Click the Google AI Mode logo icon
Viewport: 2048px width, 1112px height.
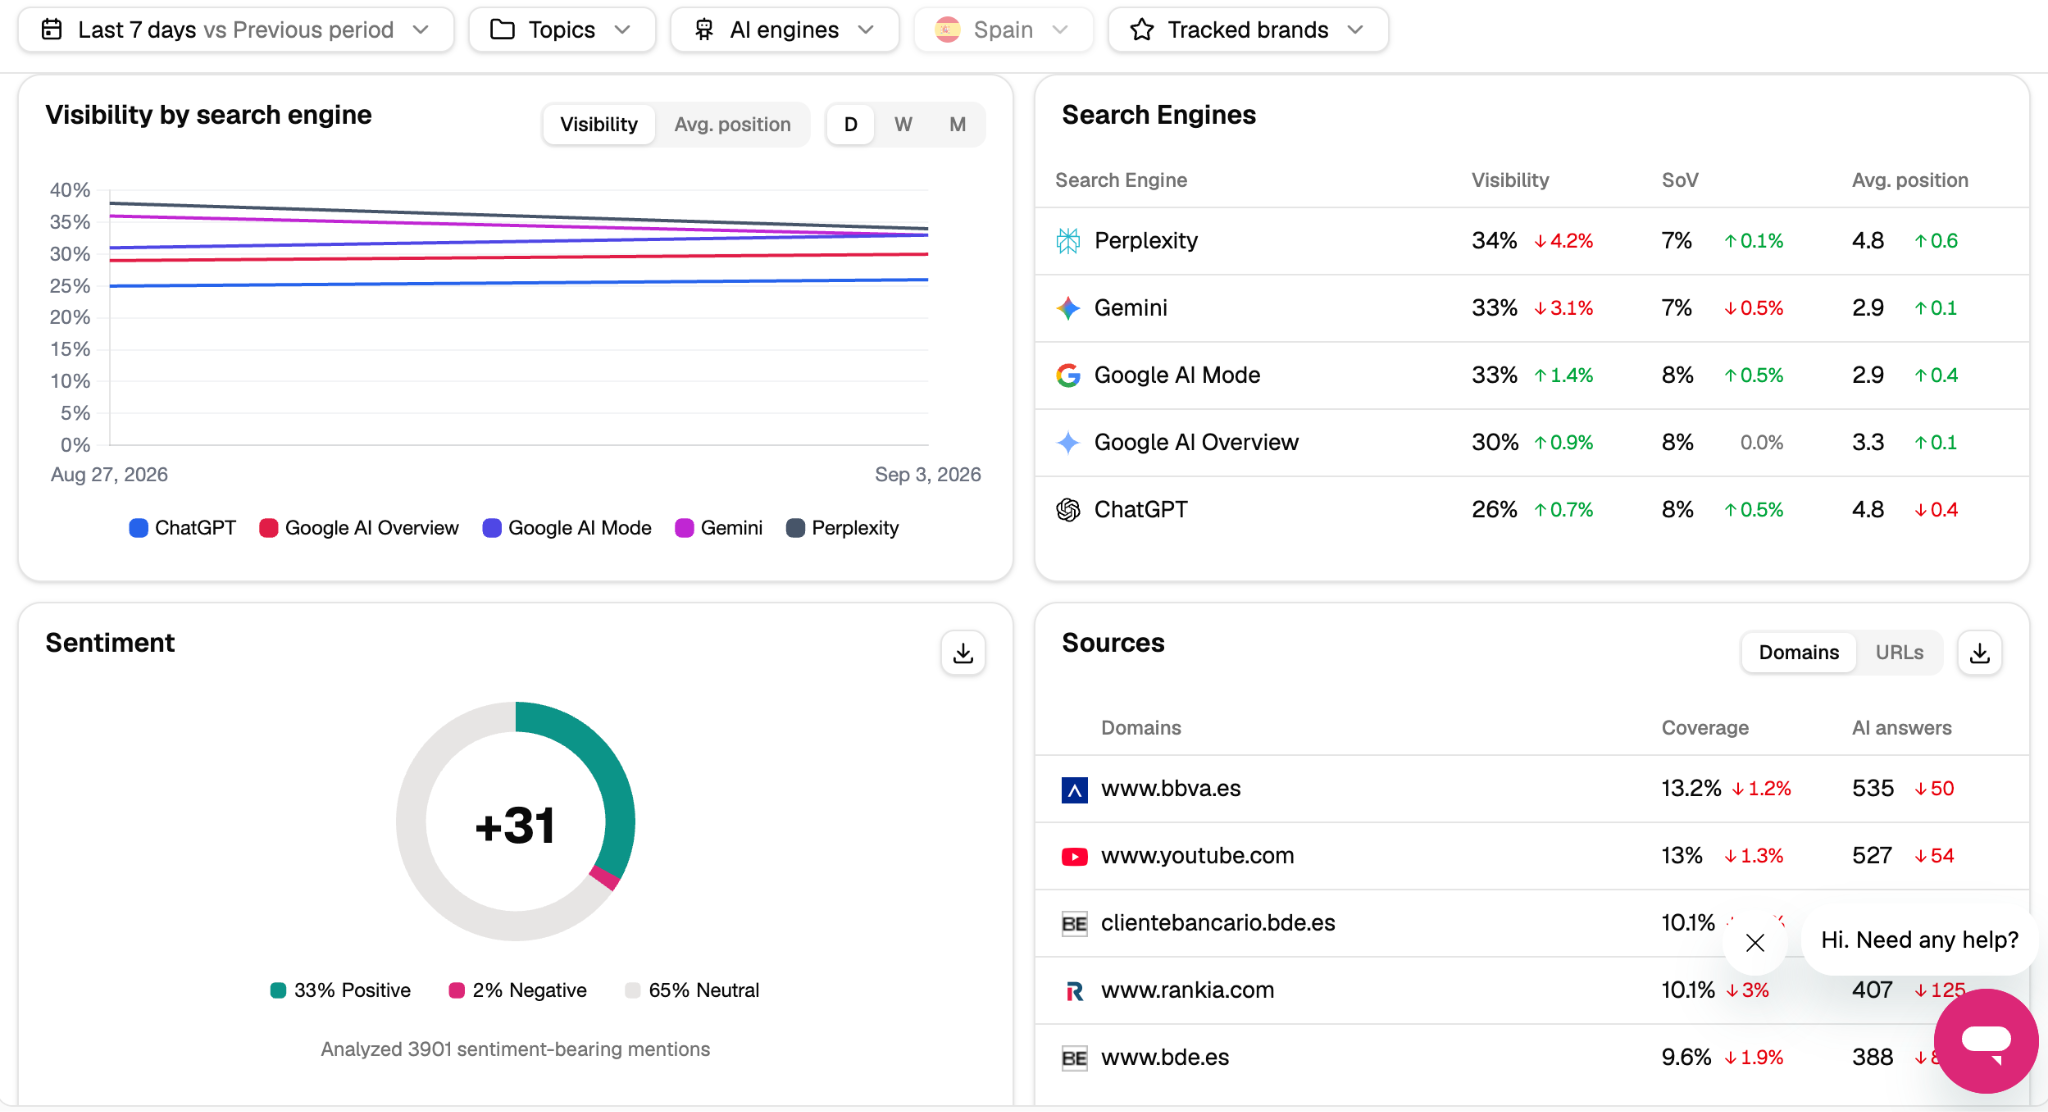(1068, 375)
